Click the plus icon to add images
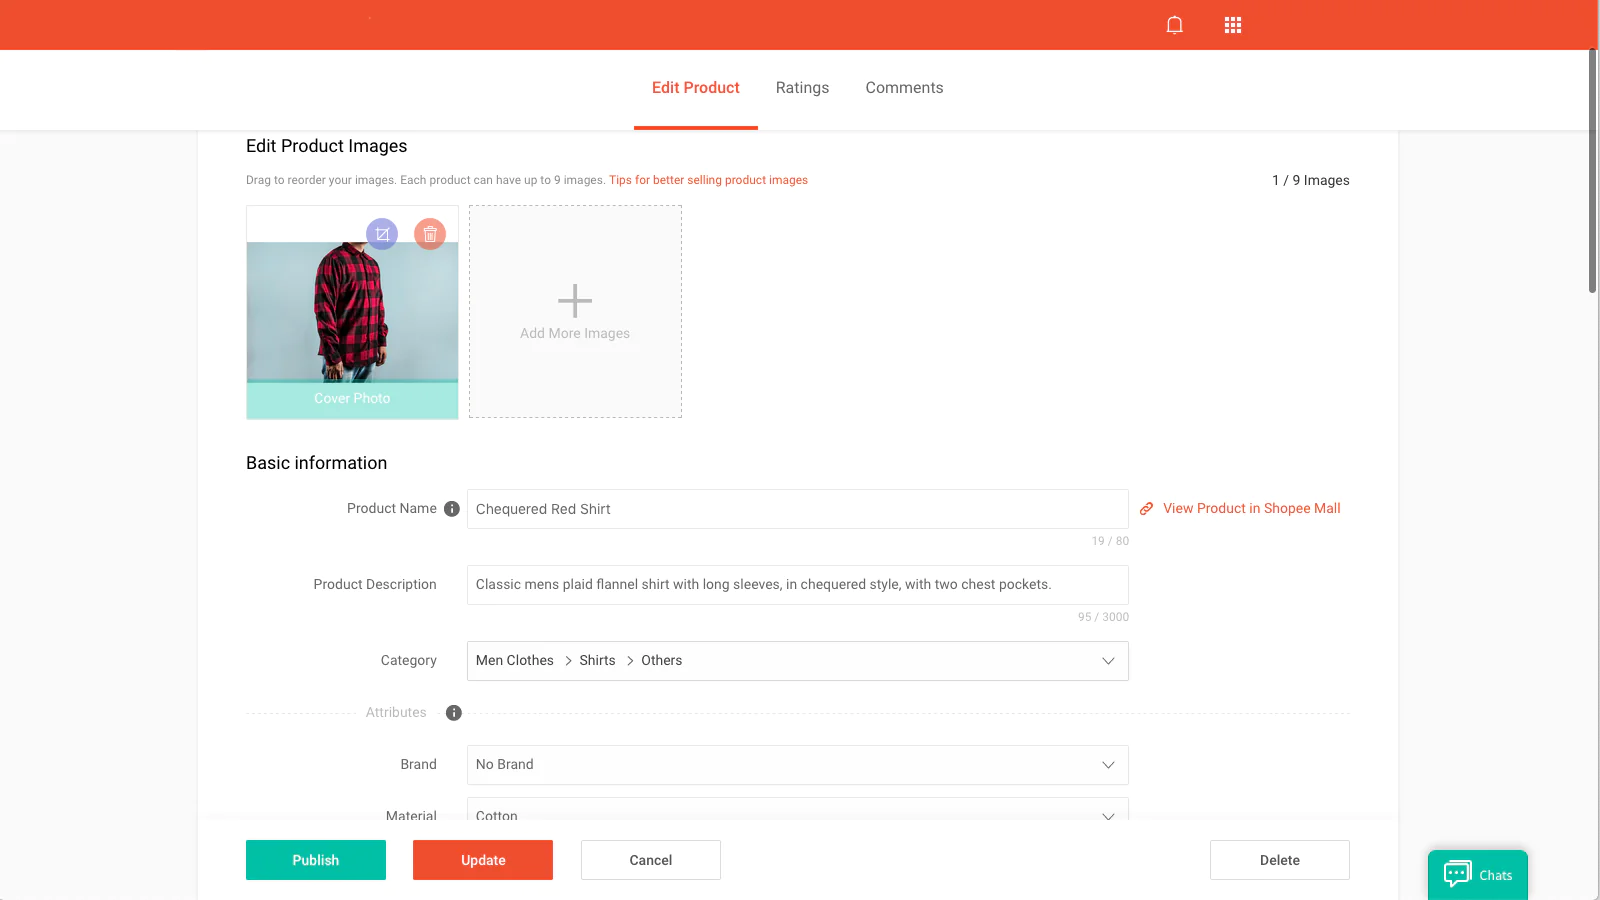The width and height of the screenshot is (1600, 900). (x=575, y=301)
